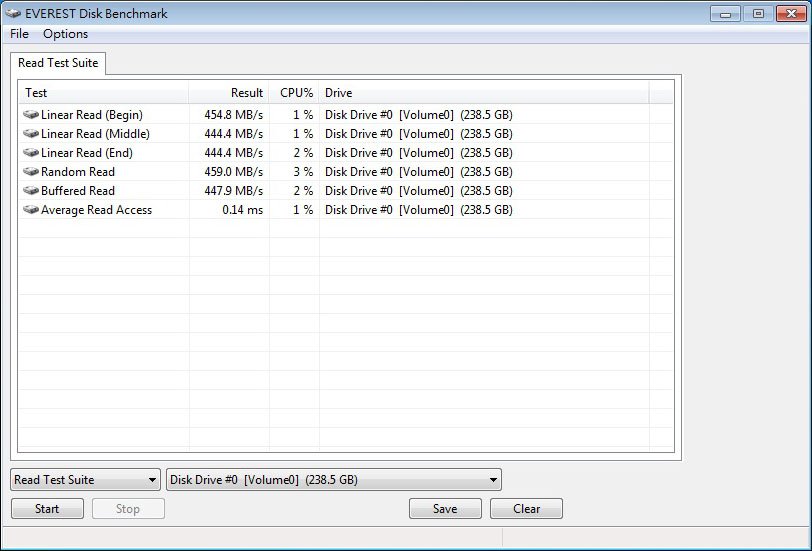Close the EVEREST Disk Benchmark window
Image resolution: width=812 pixels, height=551 pixels.
coord(791,13)
